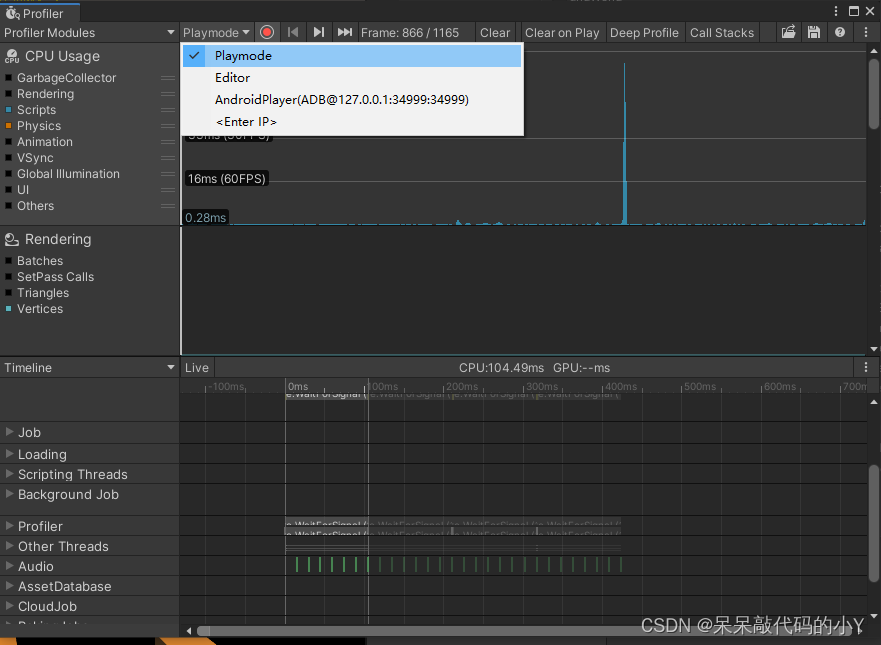The image size is (881, 645).
Task: Toggle Clear on Play
Action: pos(562,33)
